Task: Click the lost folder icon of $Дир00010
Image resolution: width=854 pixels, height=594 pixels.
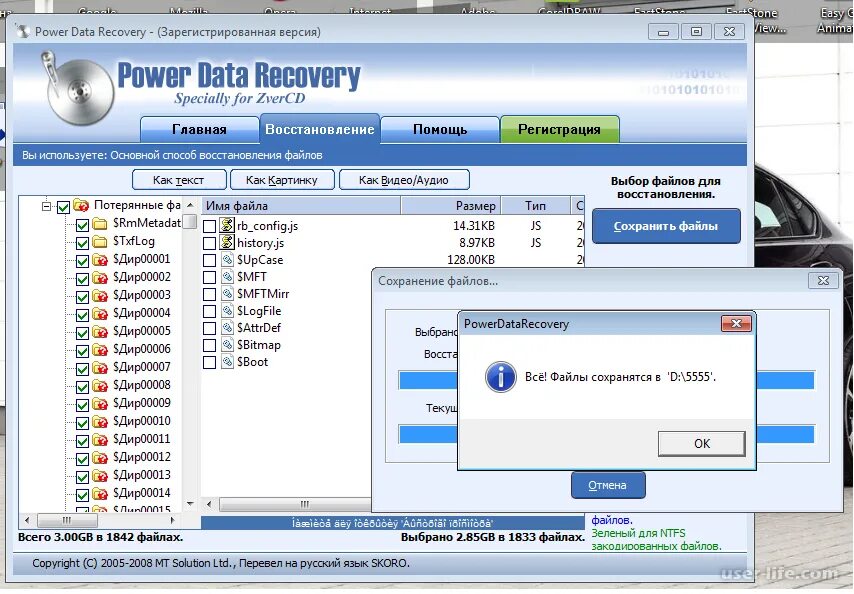Action: point(100,421)
